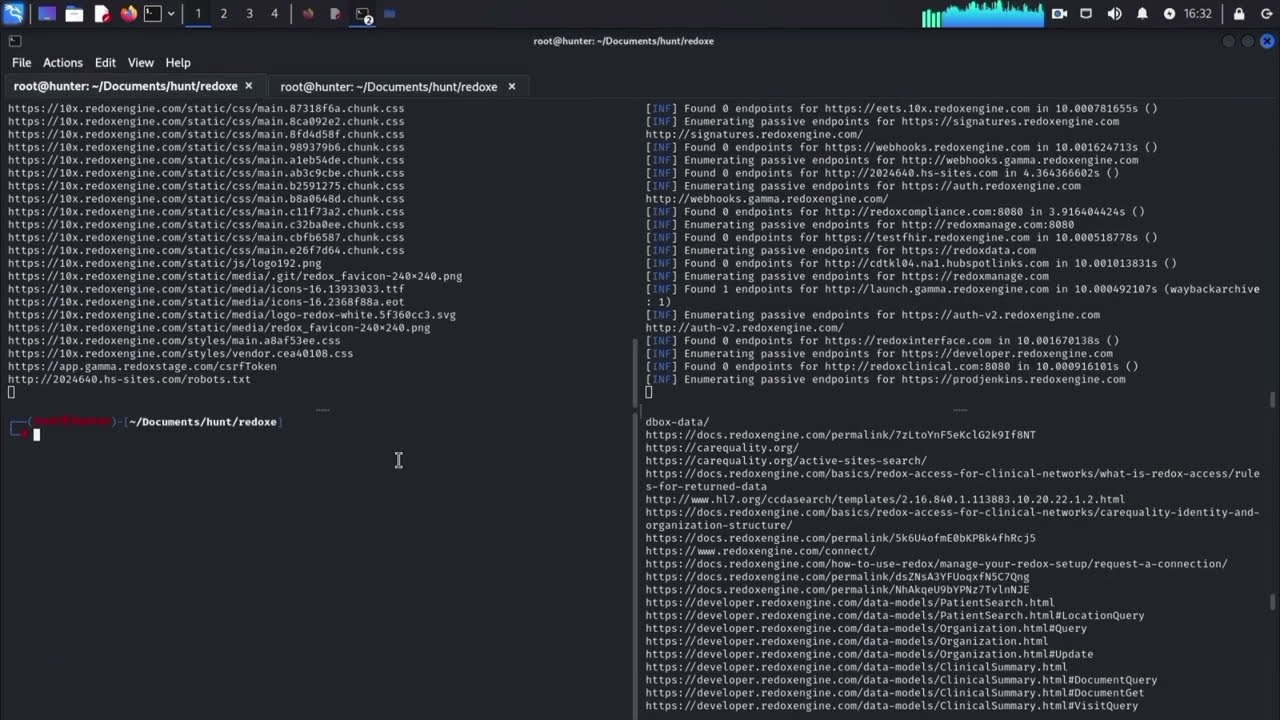
Task: Expand the terminal launcher dropdown arrow
Action: tap(171, 14)
